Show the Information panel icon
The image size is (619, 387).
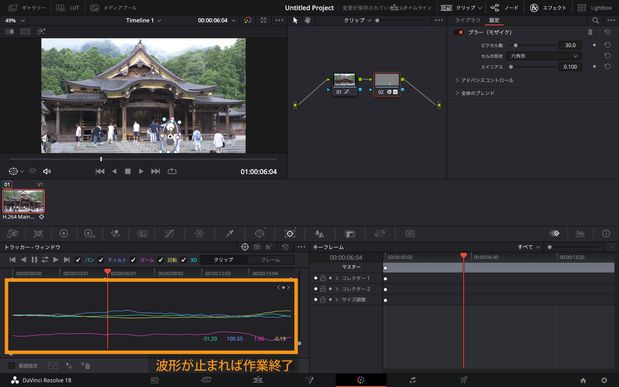[606, 234]
